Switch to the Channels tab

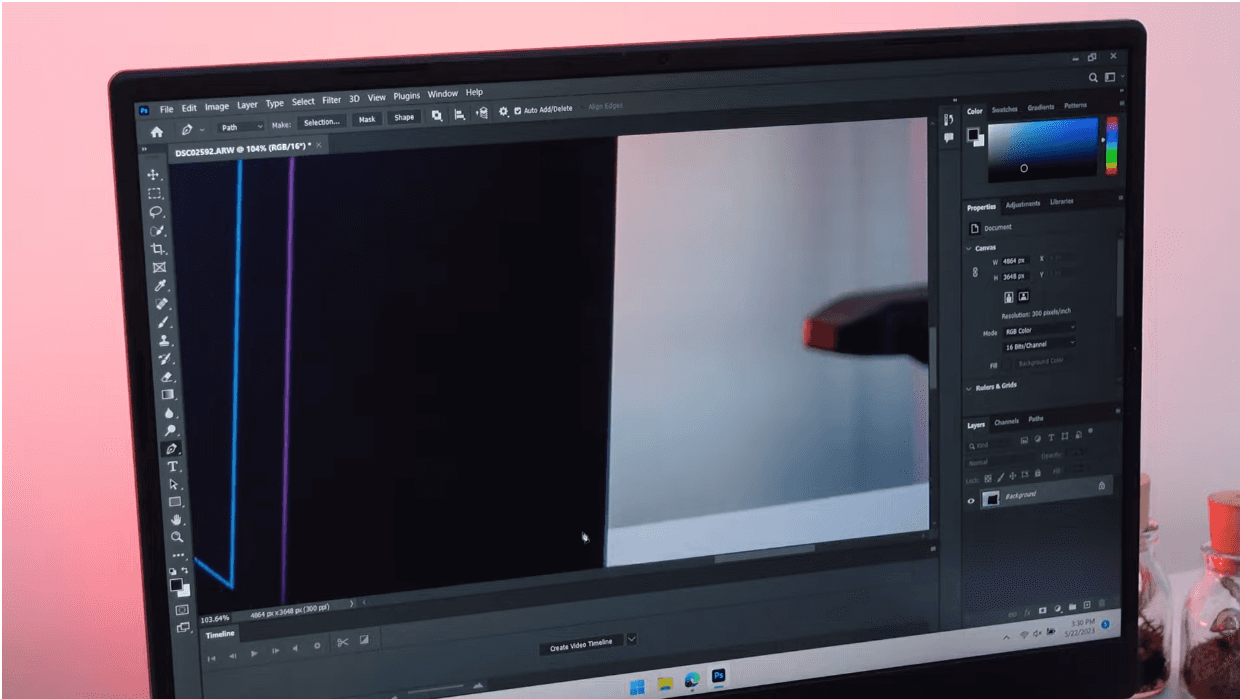(1006, 422)
